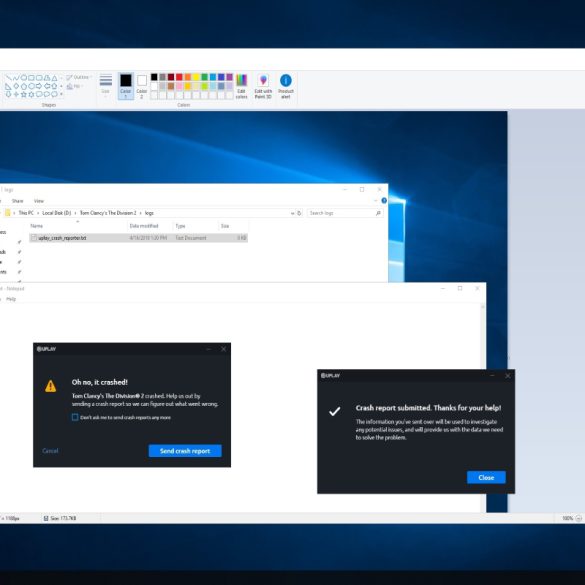Click Edit with Paint 3D

(263, 86)
